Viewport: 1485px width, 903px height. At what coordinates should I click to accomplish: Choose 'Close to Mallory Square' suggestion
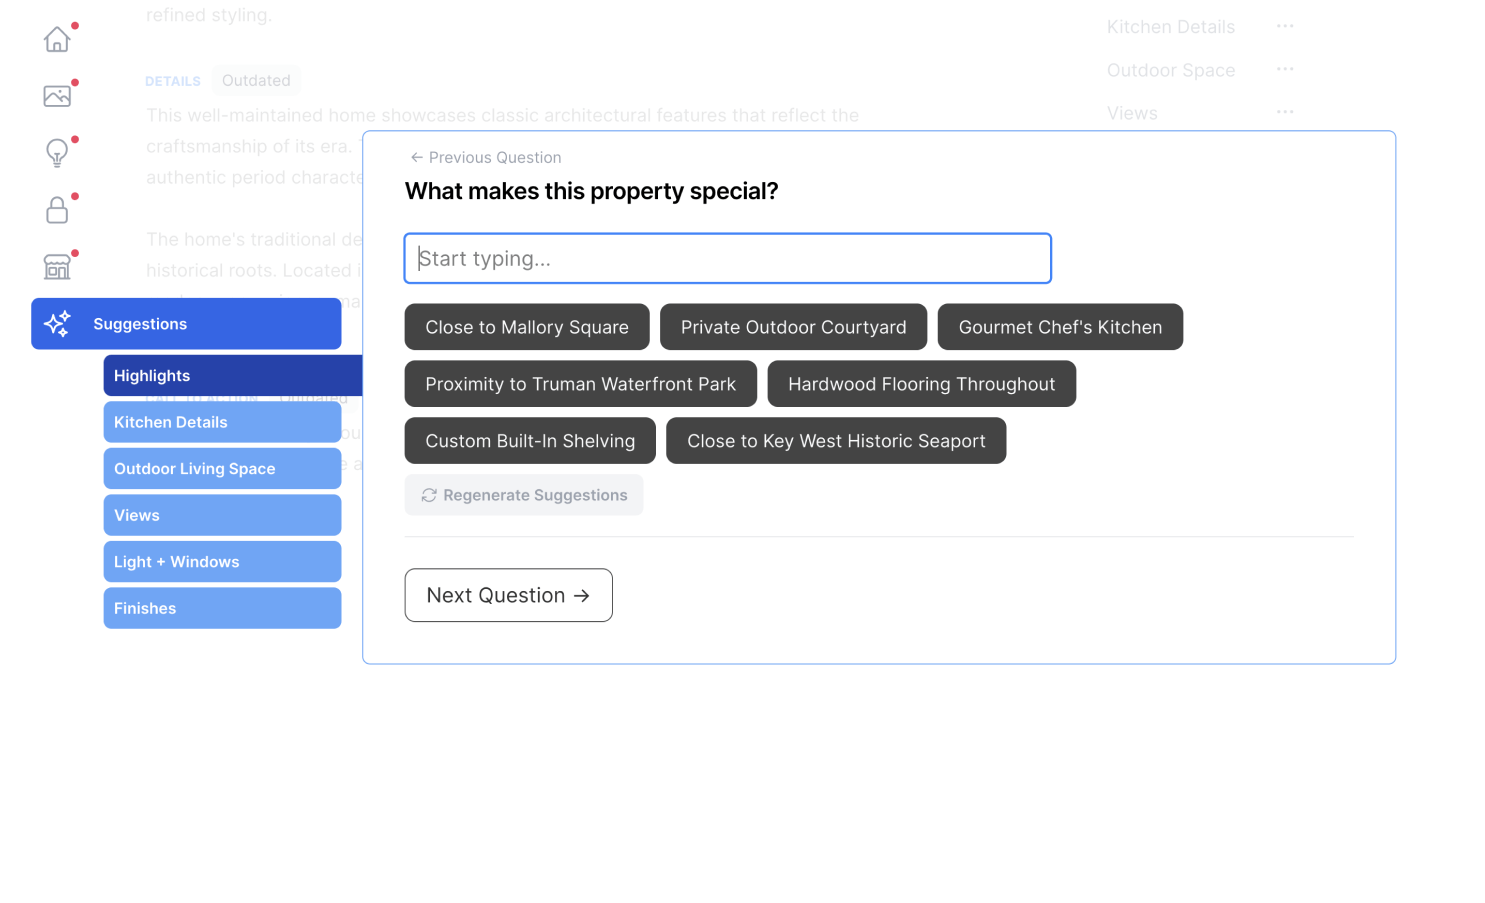click(527, 327)
